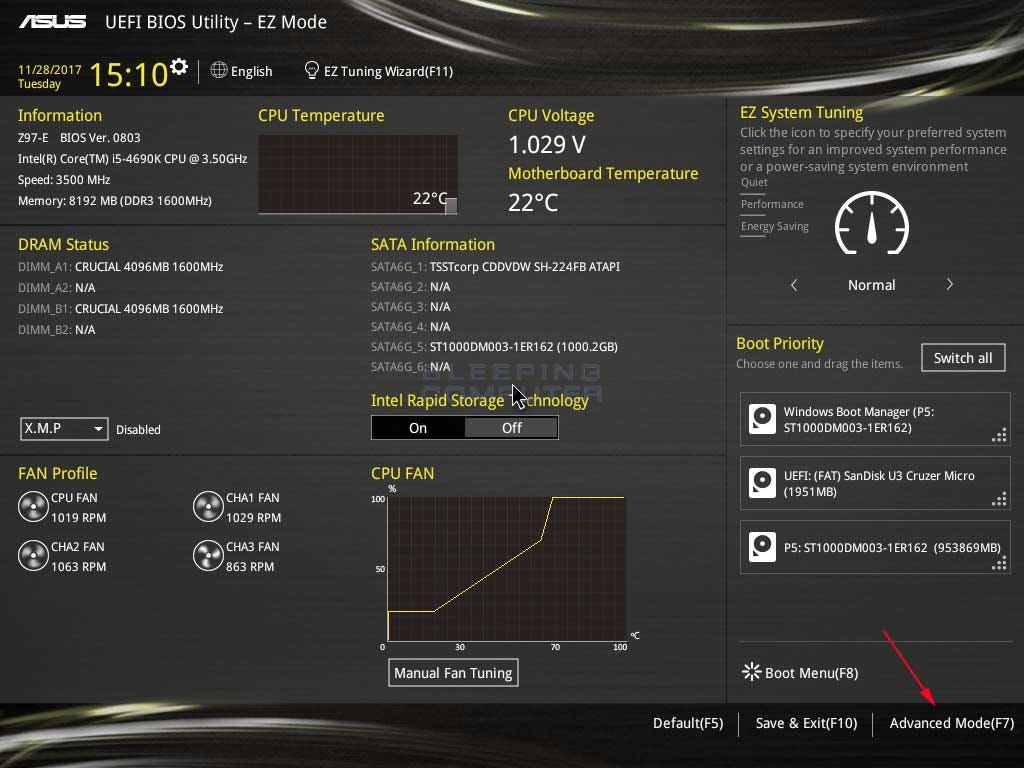Open the English language selector
The height and width of the screenshot is (768, 1024).
241,71
